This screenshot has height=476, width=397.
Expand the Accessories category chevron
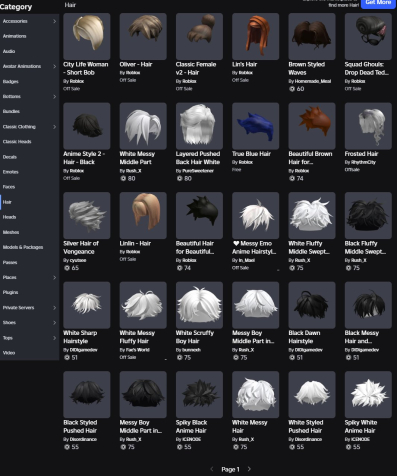(x=54, y=21)
